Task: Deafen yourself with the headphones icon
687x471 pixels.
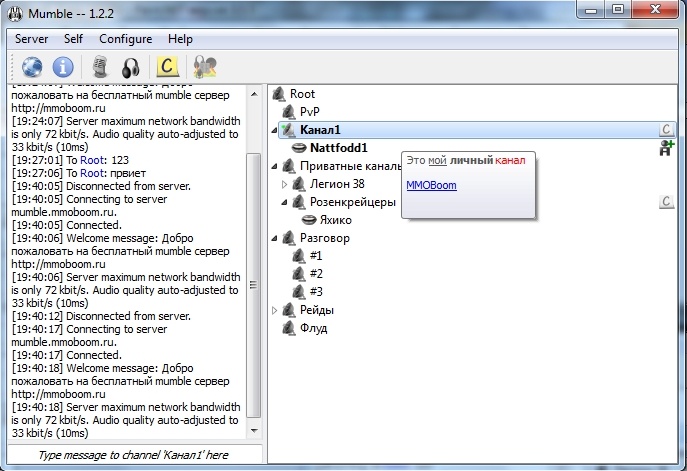Action: click(131, 67)
